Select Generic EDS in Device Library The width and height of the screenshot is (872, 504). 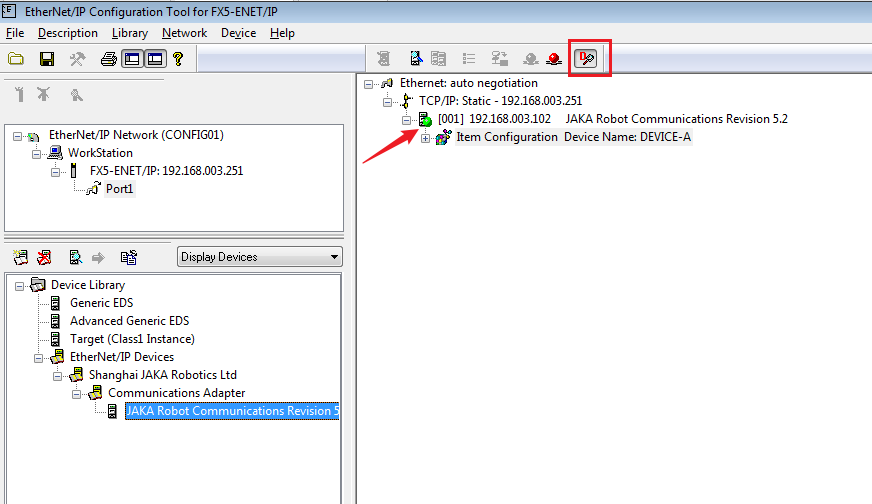coord(100,303)
